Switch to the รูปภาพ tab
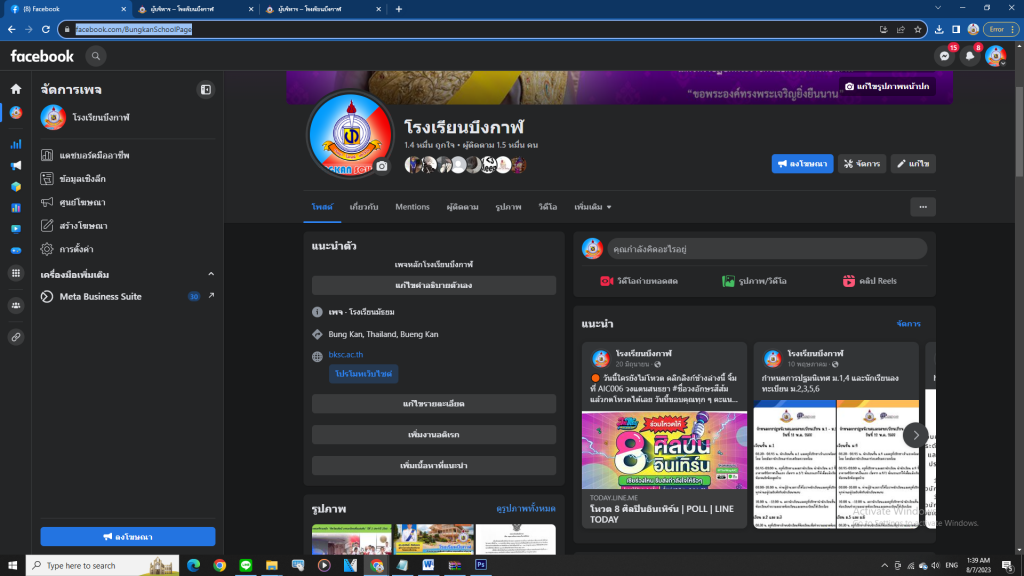Viewport: 1024px width, 576px height. click(x=508, y=207)
